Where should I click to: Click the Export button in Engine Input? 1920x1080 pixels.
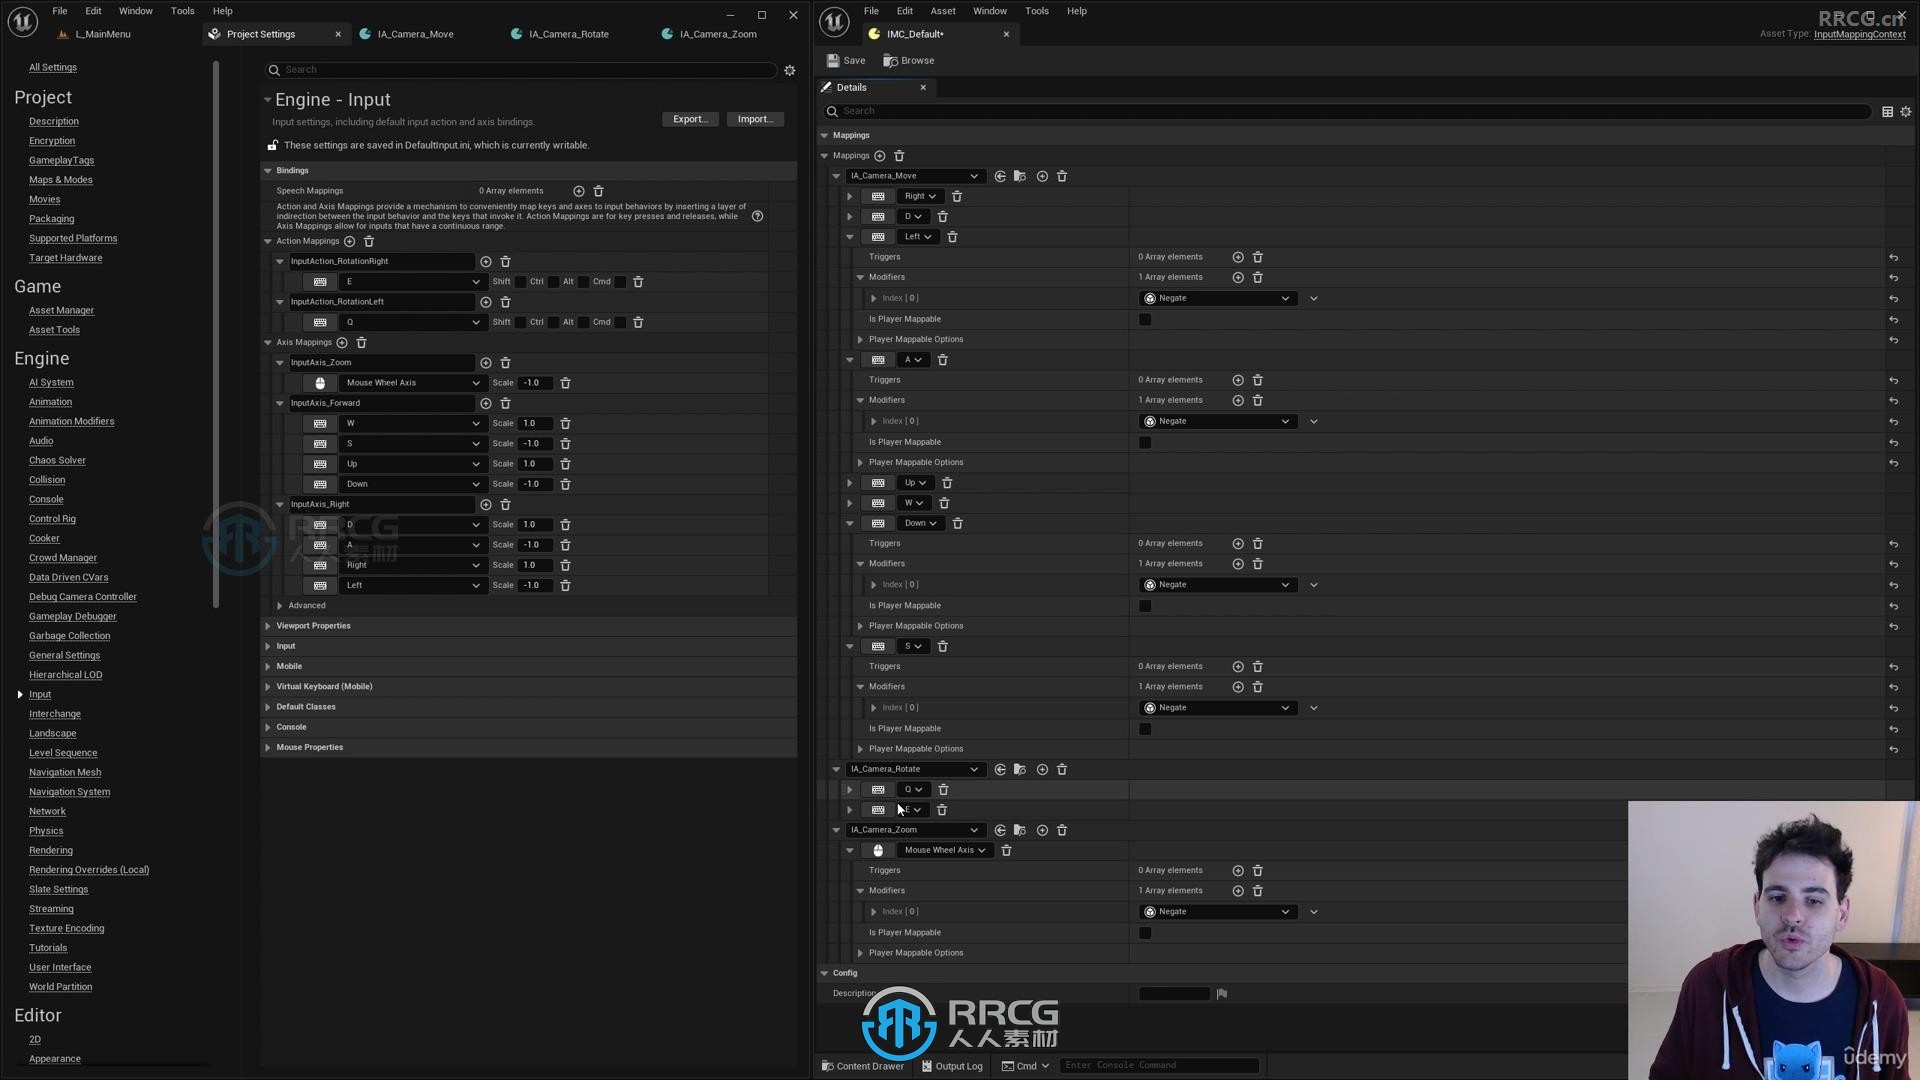(690, 117)
